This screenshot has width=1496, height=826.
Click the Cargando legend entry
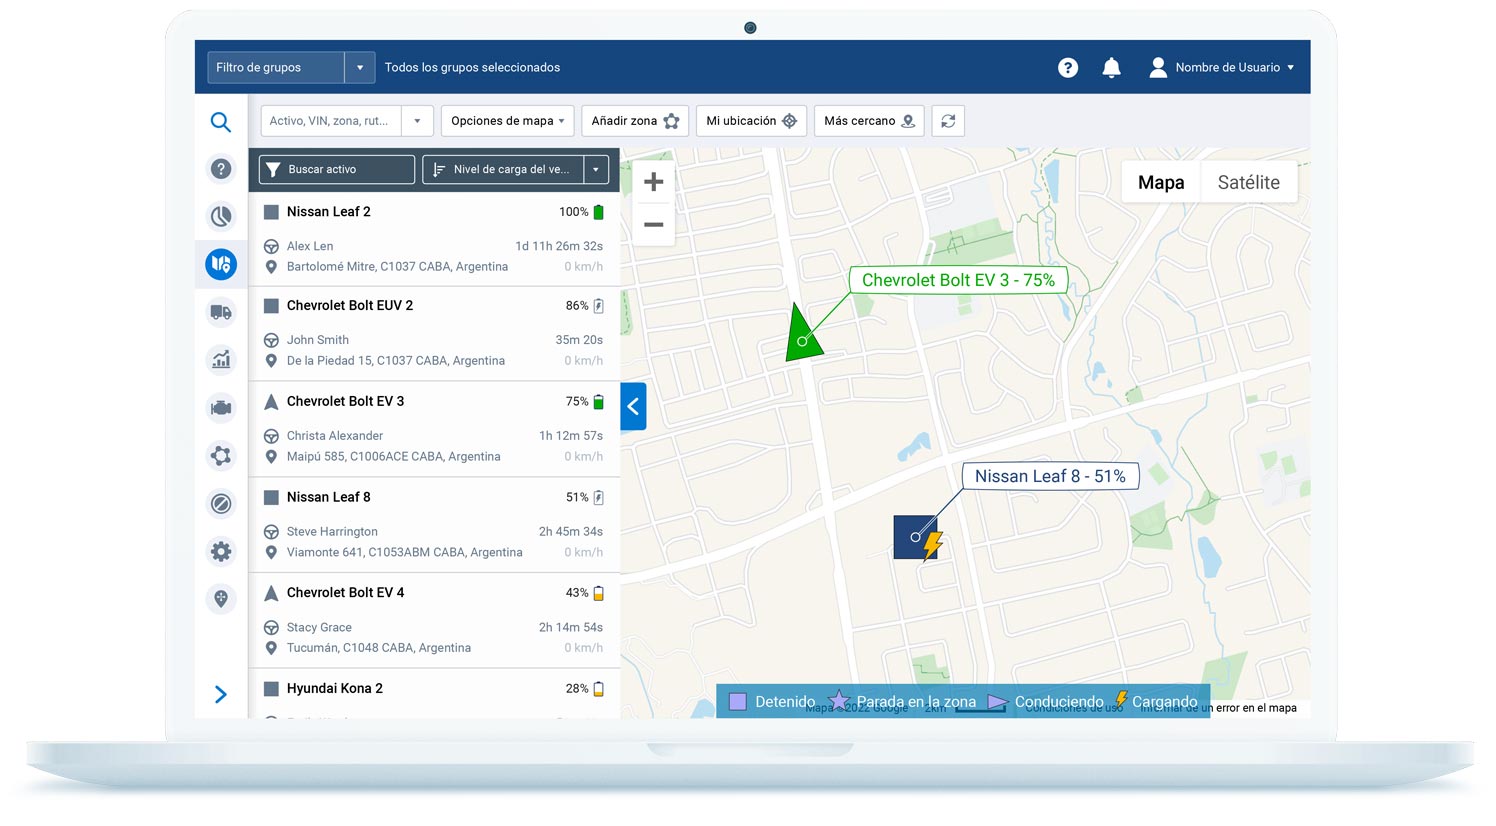coord(1156,702)
